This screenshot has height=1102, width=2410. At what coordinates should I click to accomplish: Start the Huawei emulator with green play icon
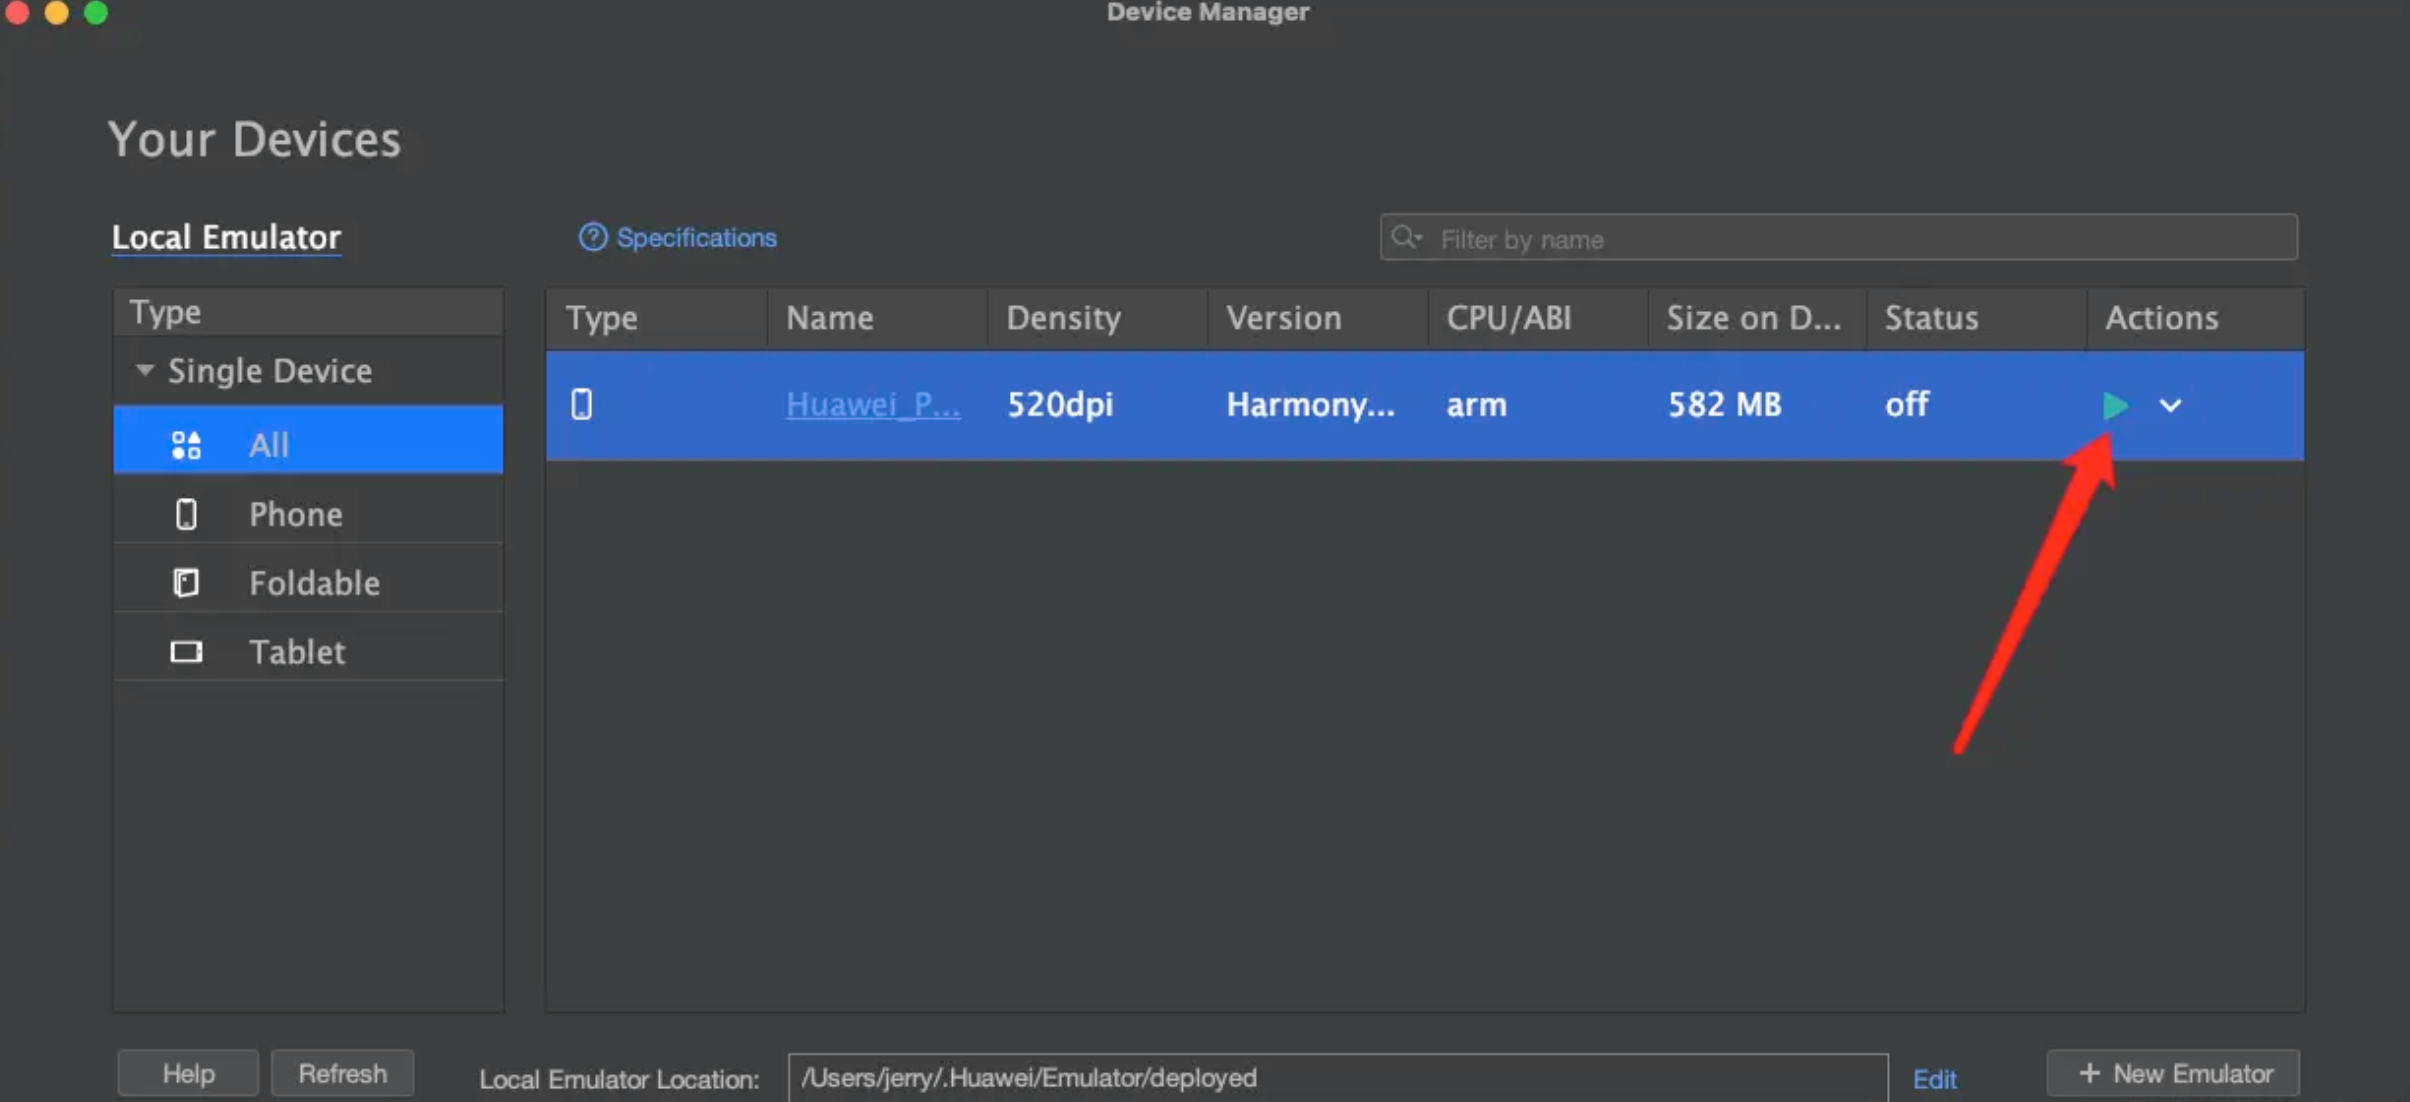(2114, 405)
